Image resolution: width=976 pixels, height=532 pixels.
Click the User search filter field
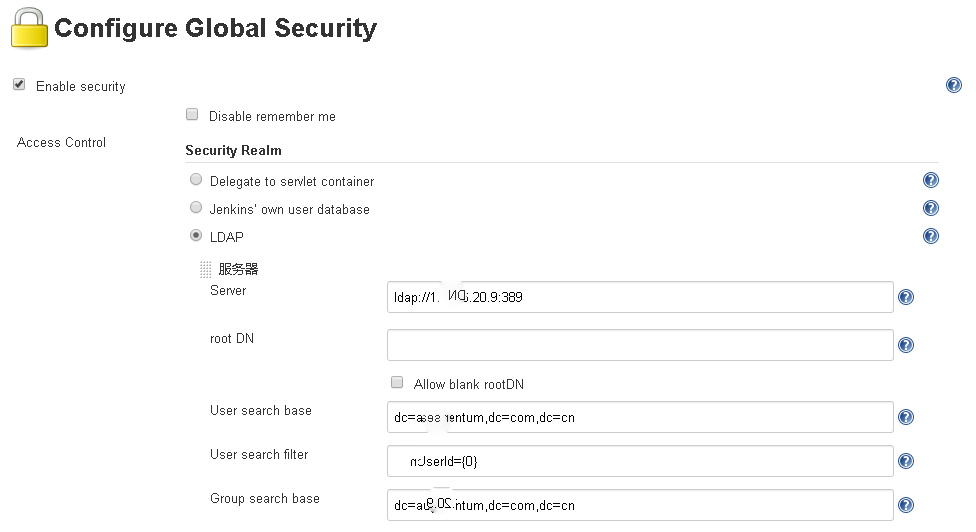coord(640,461)
